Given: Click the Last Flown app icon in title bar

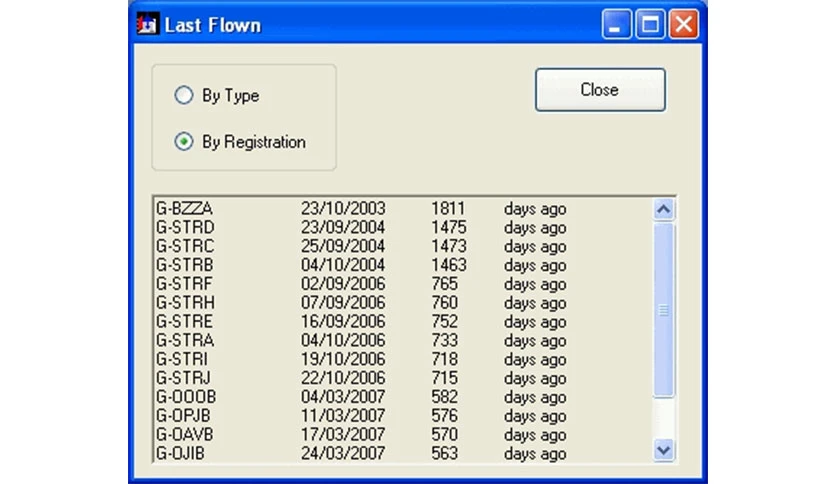Looking at the screenshot, I should (147, 25).
